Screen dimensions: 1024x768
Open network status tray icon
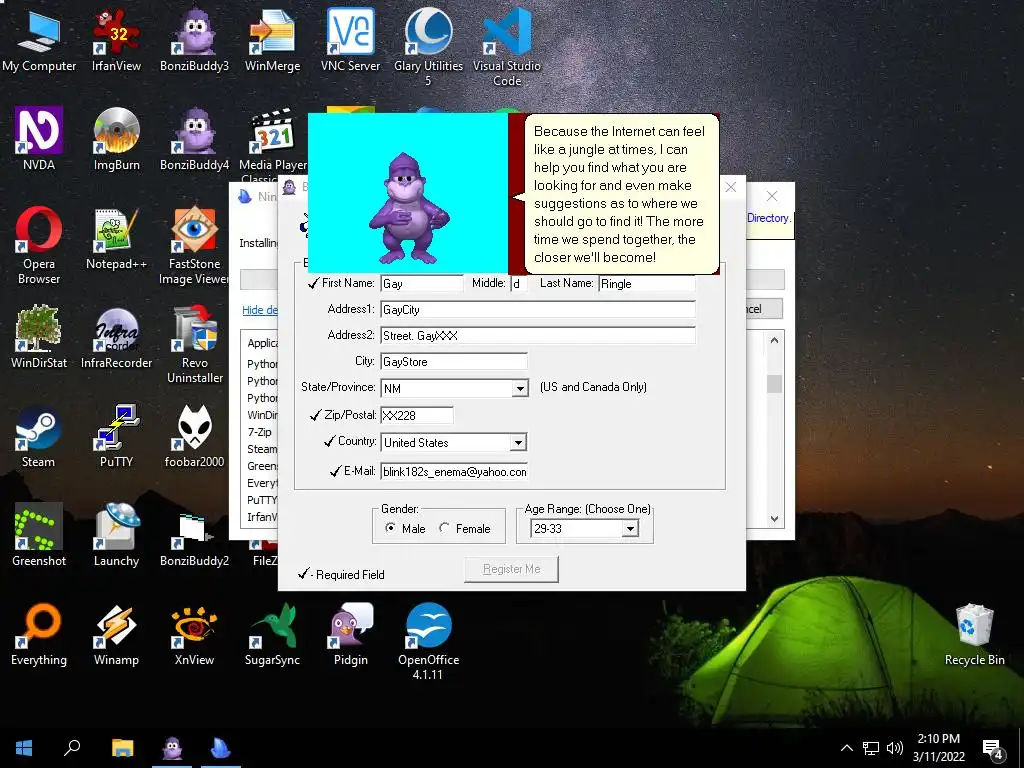point(871,748)
